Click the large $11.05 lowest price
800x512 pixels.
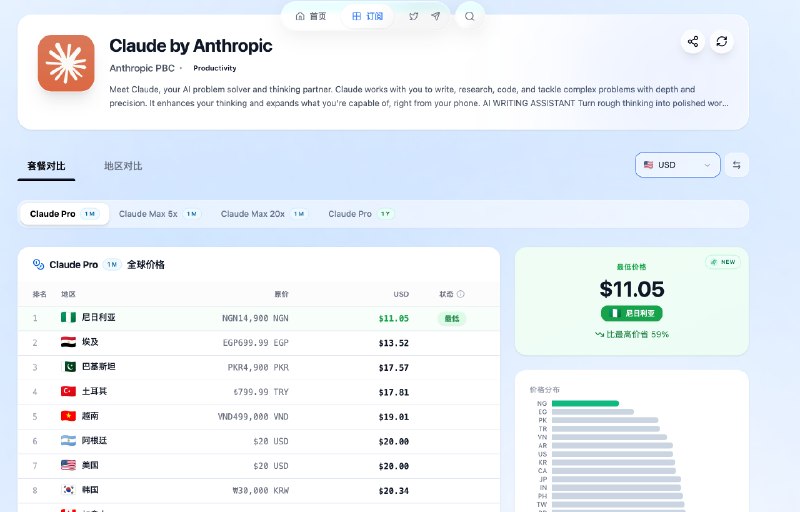click(632, 289)
